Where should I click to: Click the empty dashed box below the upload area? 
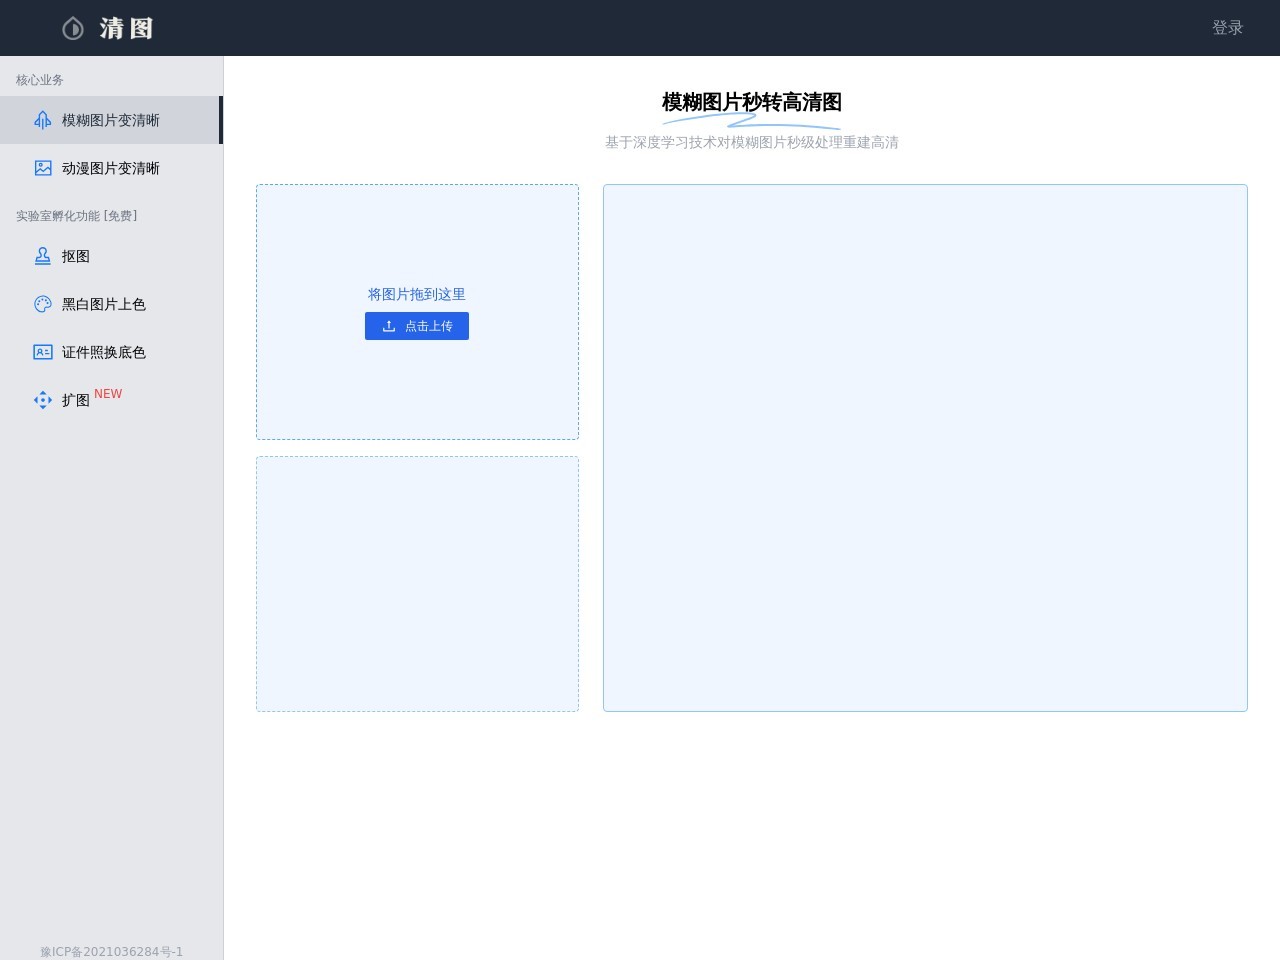[x=417, y=584]
